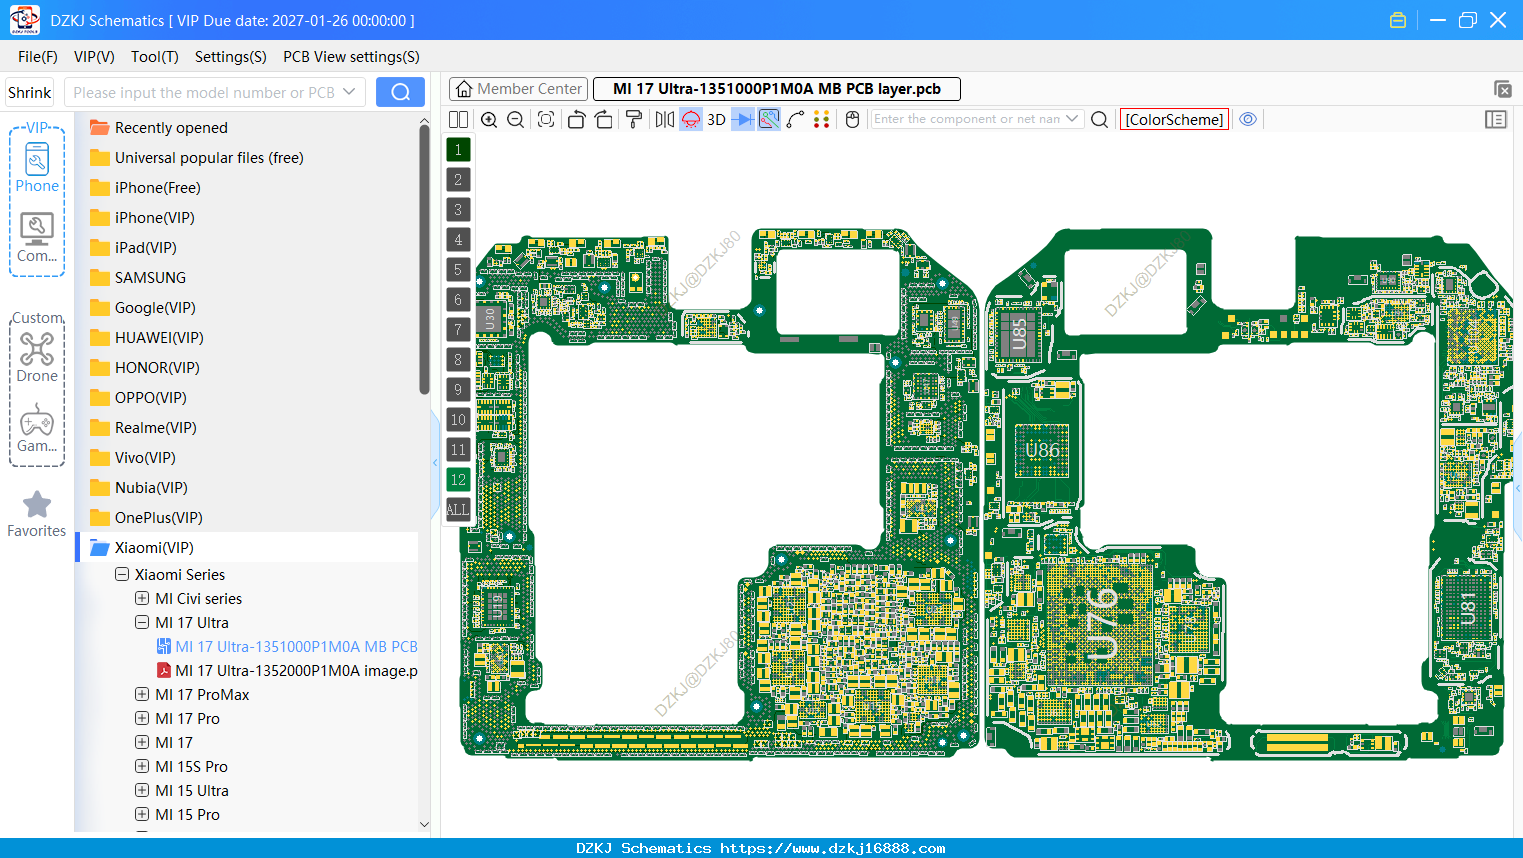Open the colored dots grid tool
The height and width of the screenshot is (858, 1523).
click(x=822, y=119)
